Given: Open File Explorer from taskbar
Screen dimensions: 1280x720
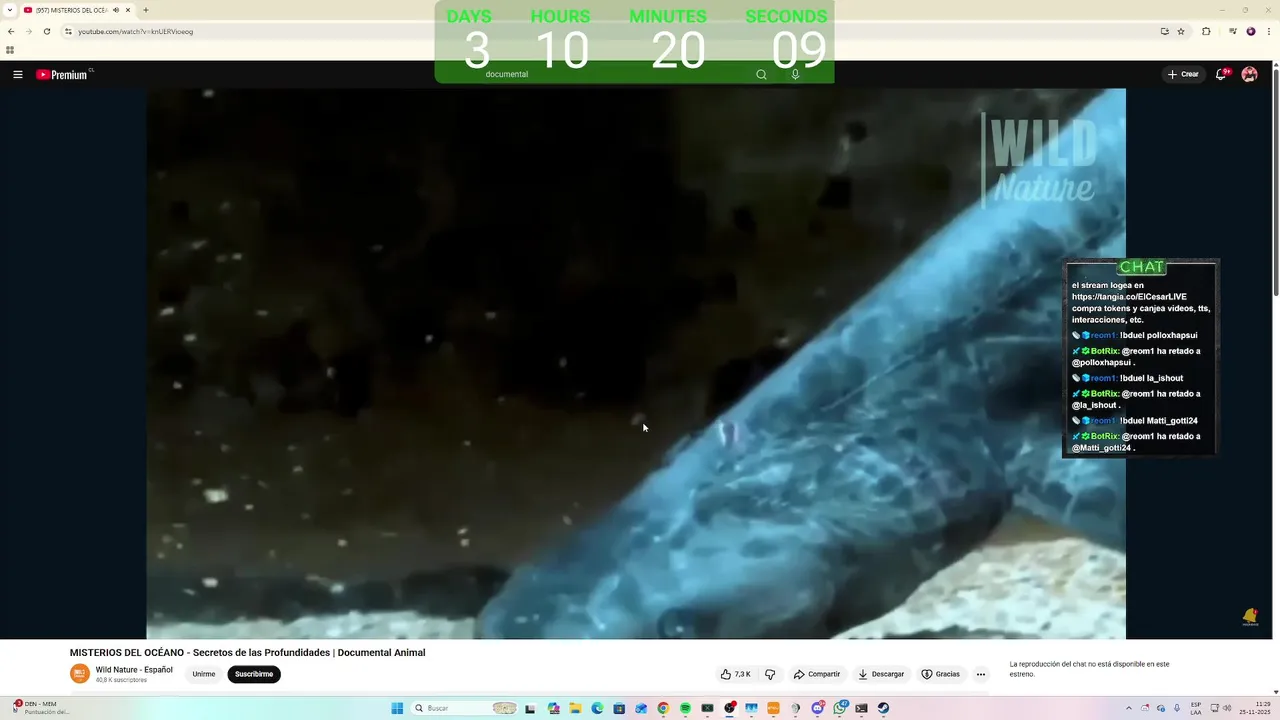Looking at the screenshot, I should 575,708.
